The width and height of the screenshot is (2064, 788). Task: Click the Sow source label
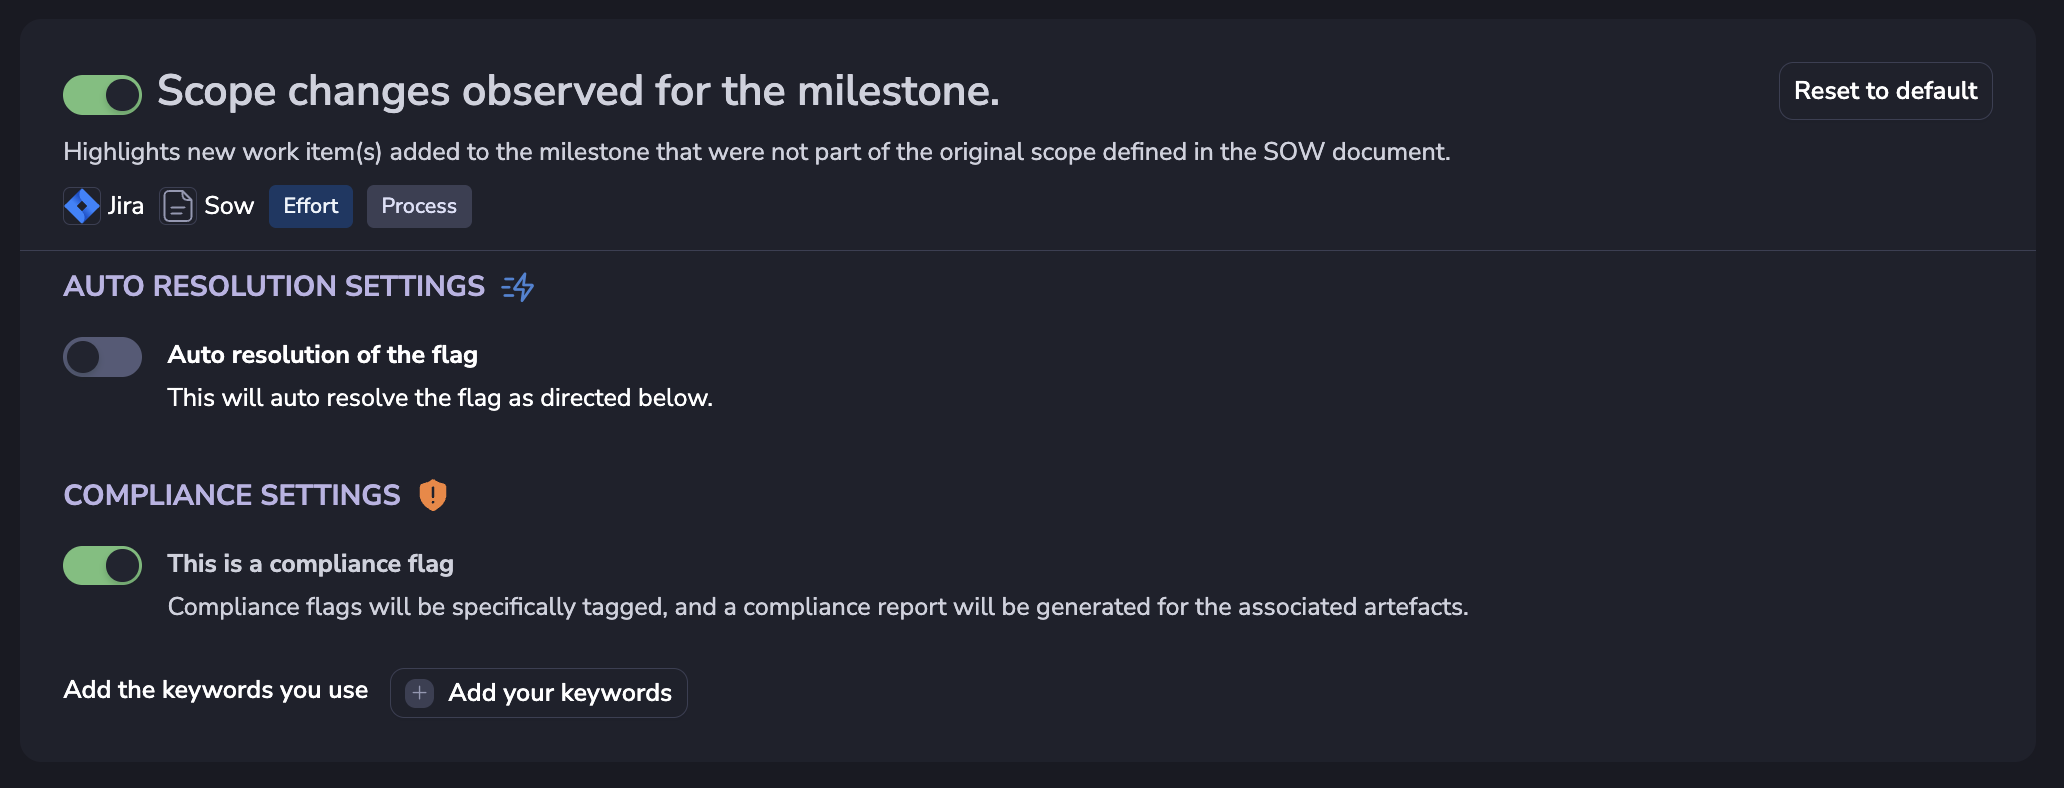[x=229, y=206]
